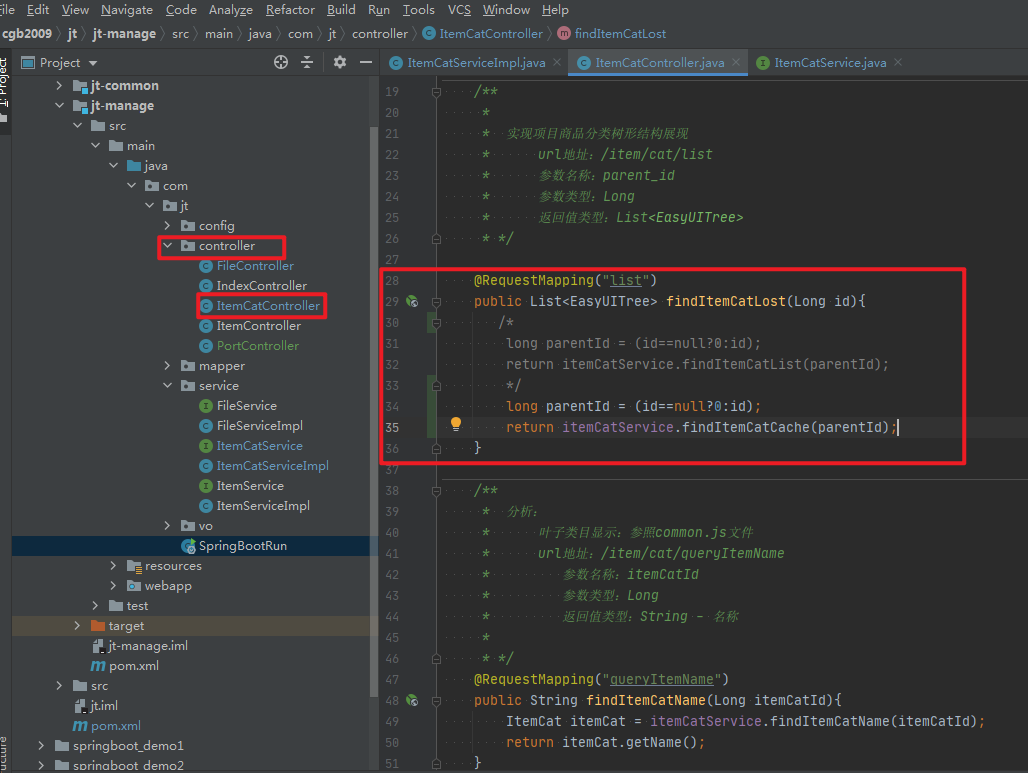Select ItemServiceImpl in the tree
Image resolution: width=1028 pixels, height=773 pixels.
click(263, 505)
